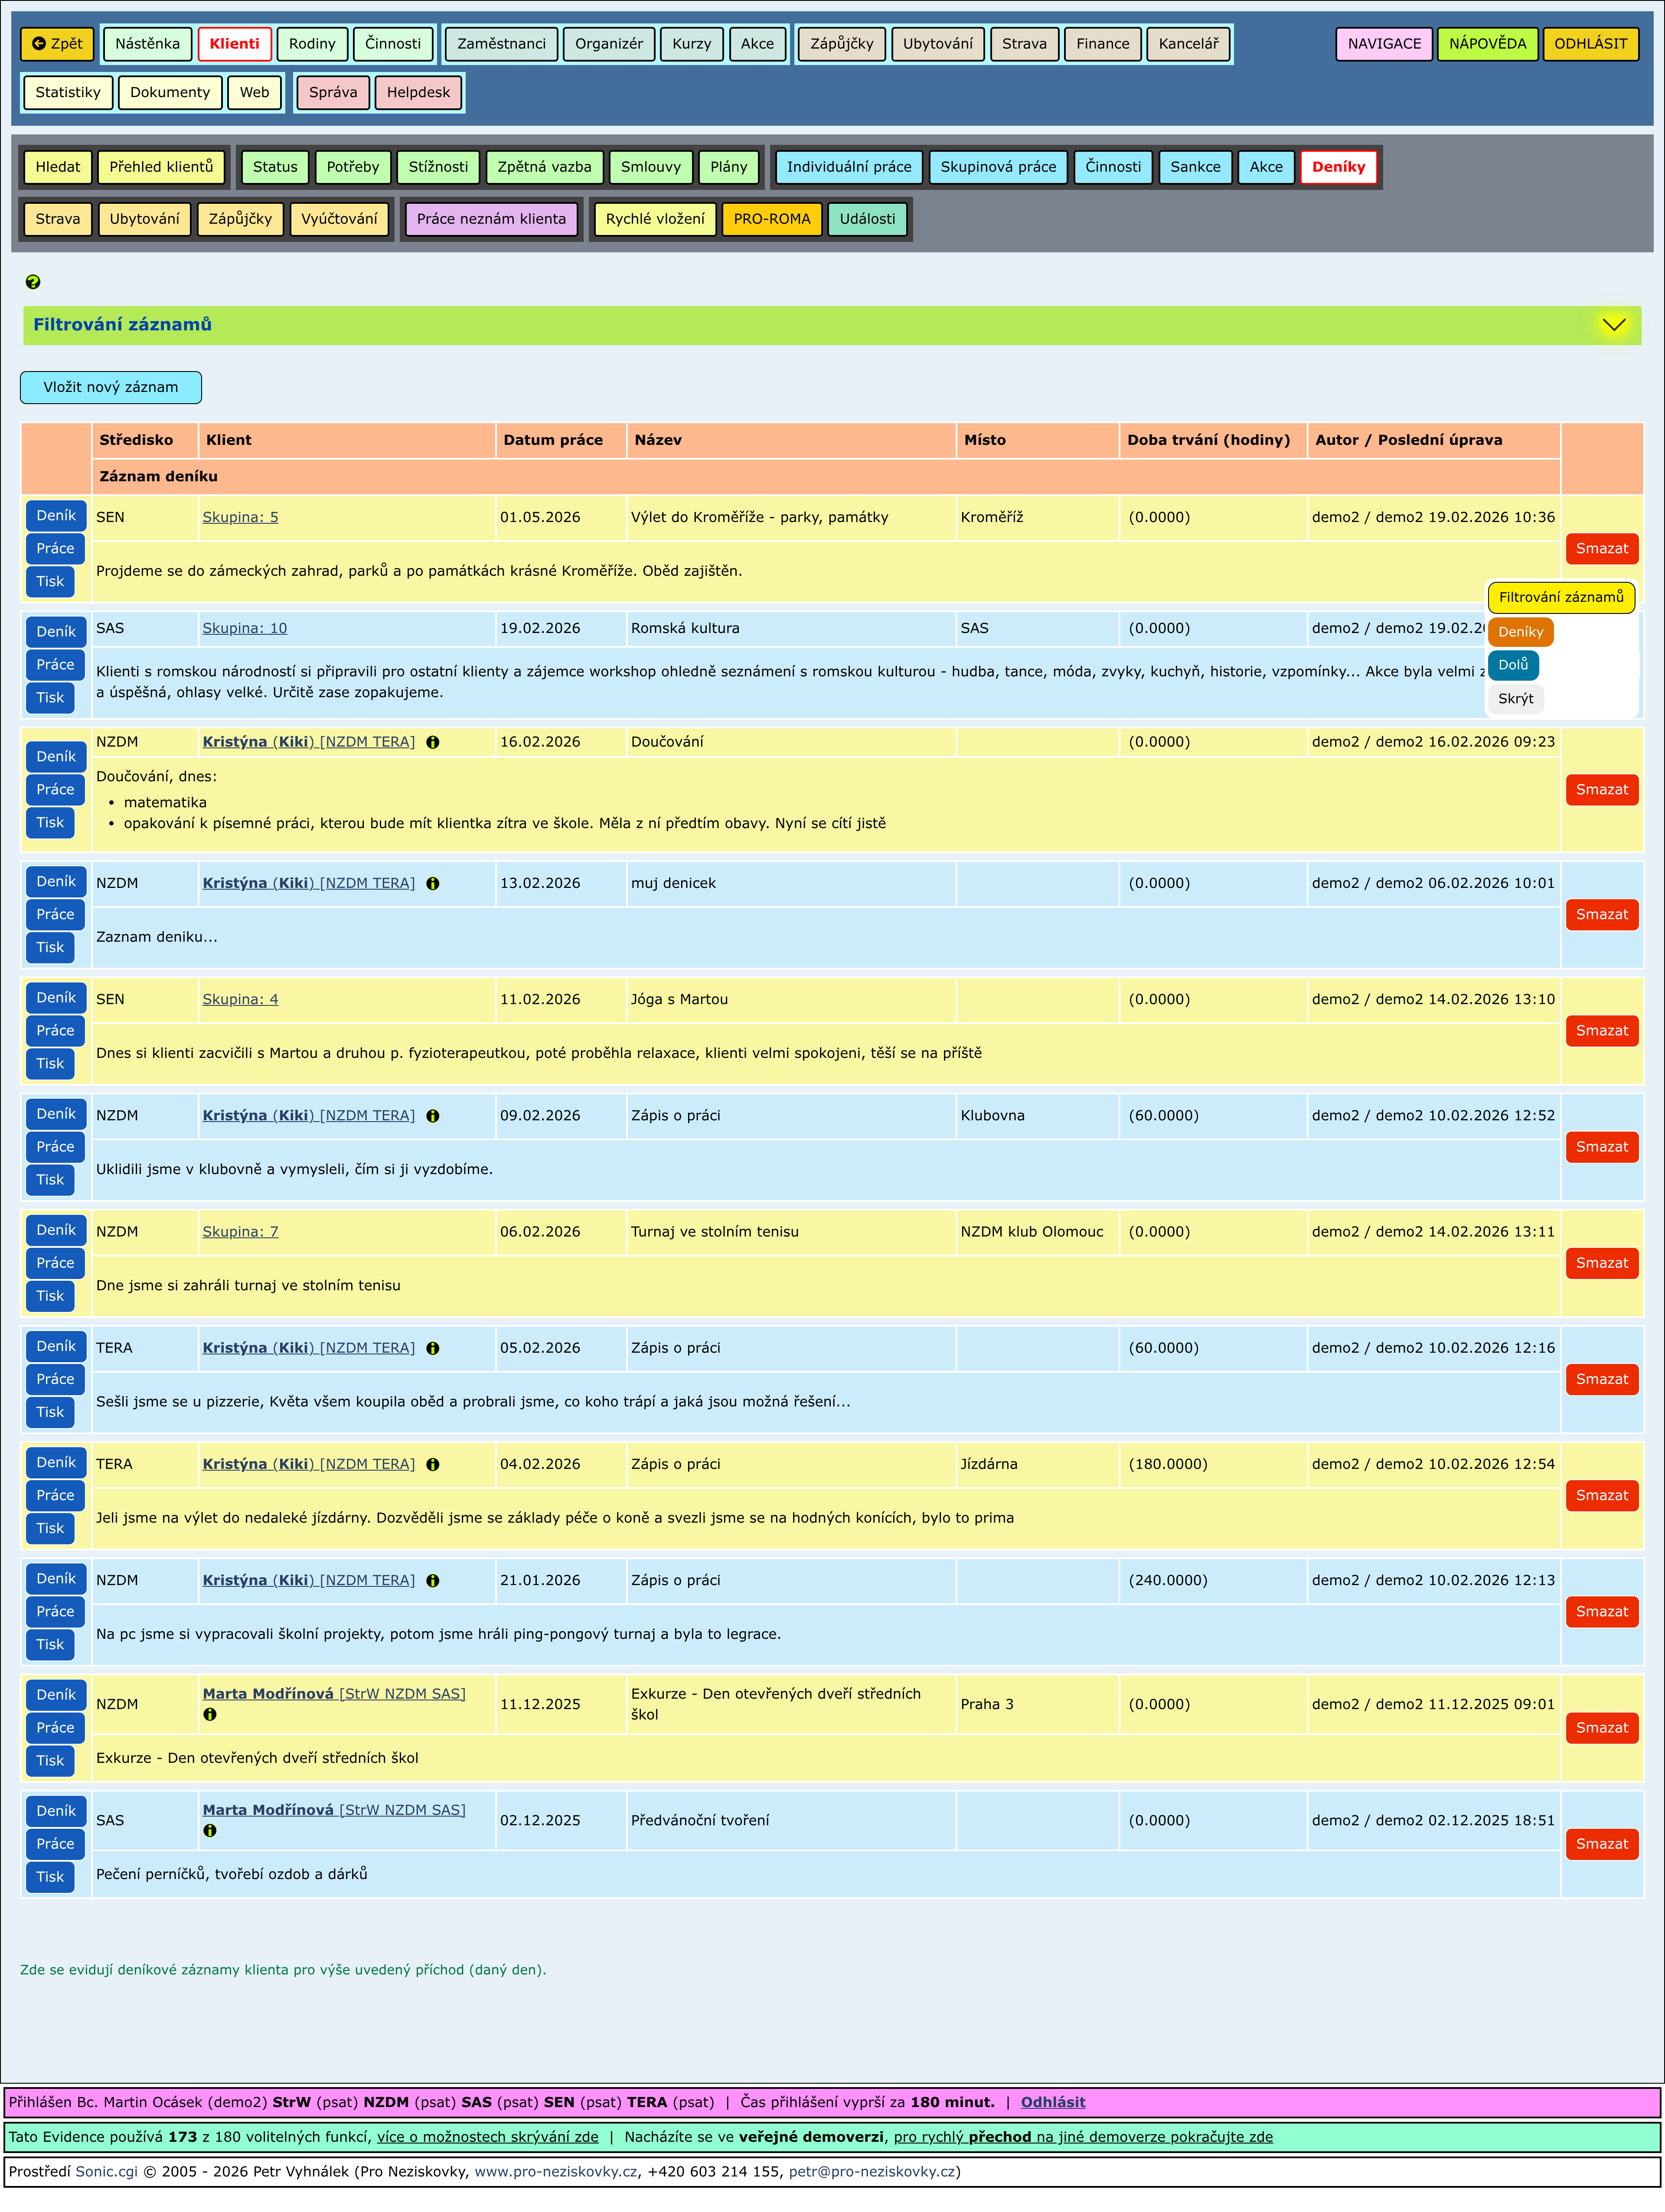Click info icon in the Předvánoční tvoření row

click(x=210, y=1830)
